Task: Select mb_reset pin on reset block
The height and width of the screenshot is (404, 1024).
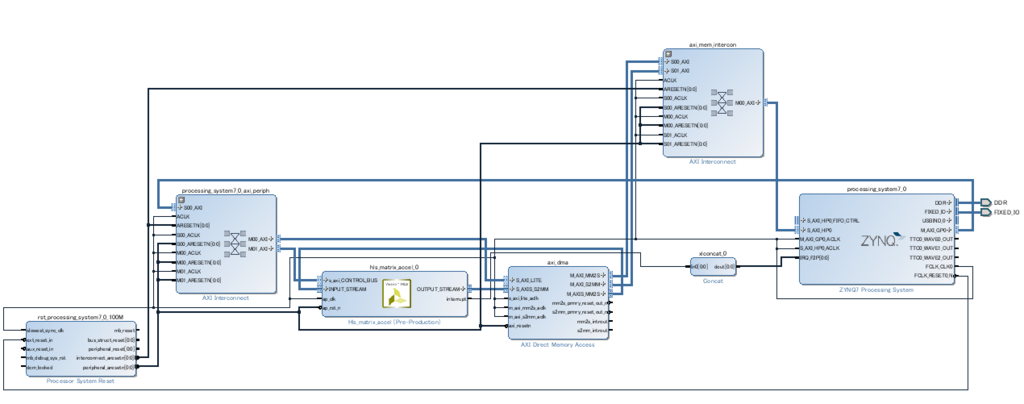Action: pos(125,330)
